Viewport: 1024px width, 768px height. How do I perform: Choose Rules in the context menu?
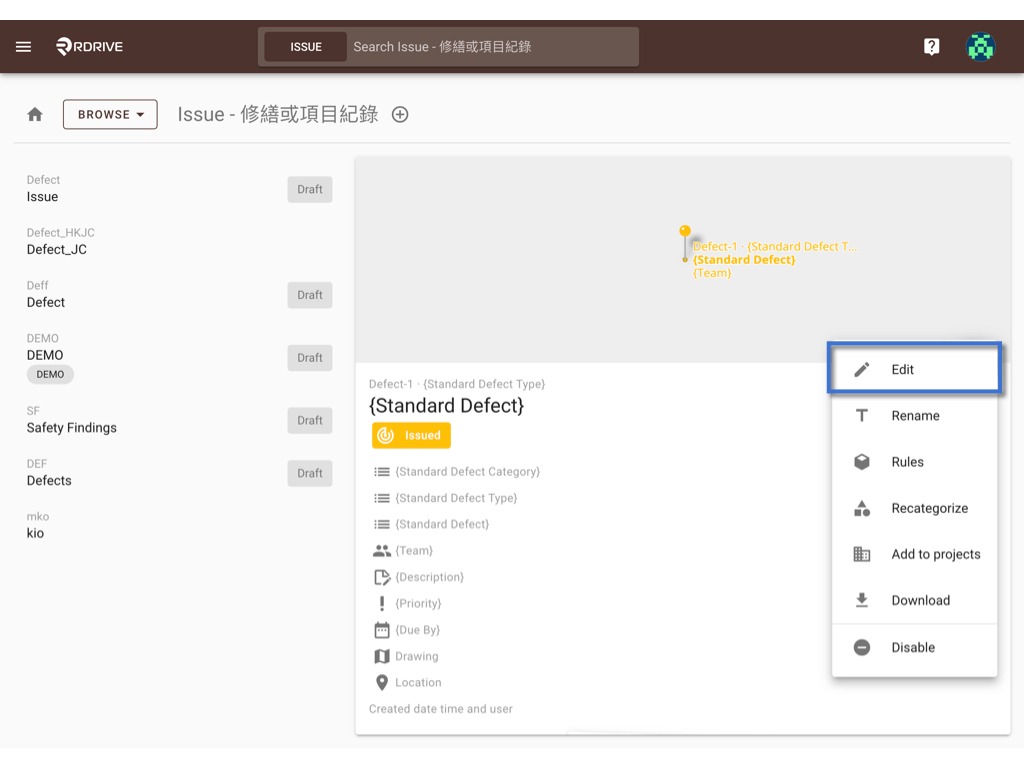[x=914, y=462]
